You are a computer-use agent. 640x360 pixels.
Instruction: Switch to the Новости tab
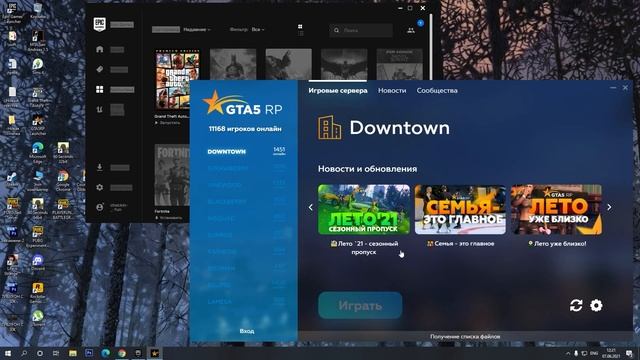(392, 91)
